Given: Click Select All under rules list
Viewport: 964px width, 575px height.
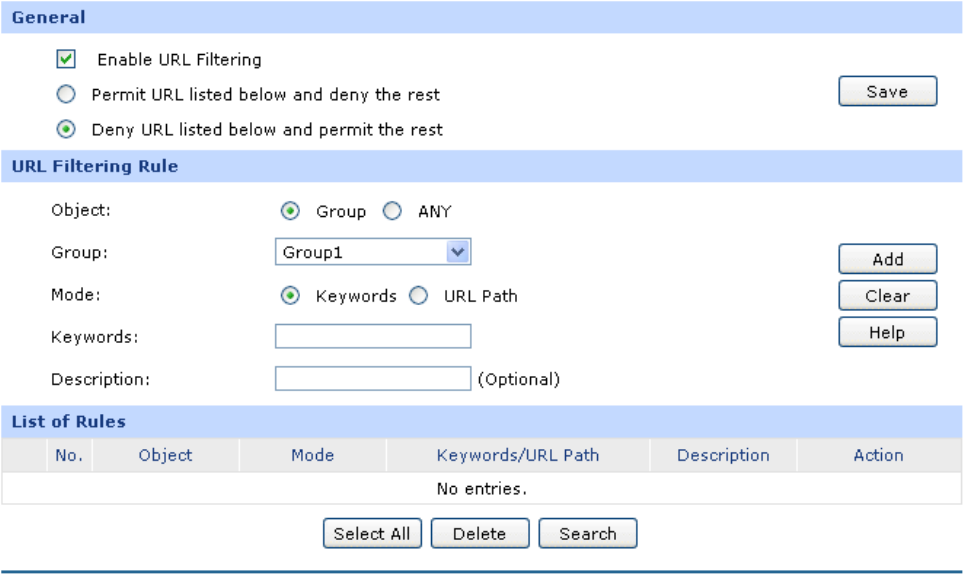Looking at the screenshot, I should (372, 534).
